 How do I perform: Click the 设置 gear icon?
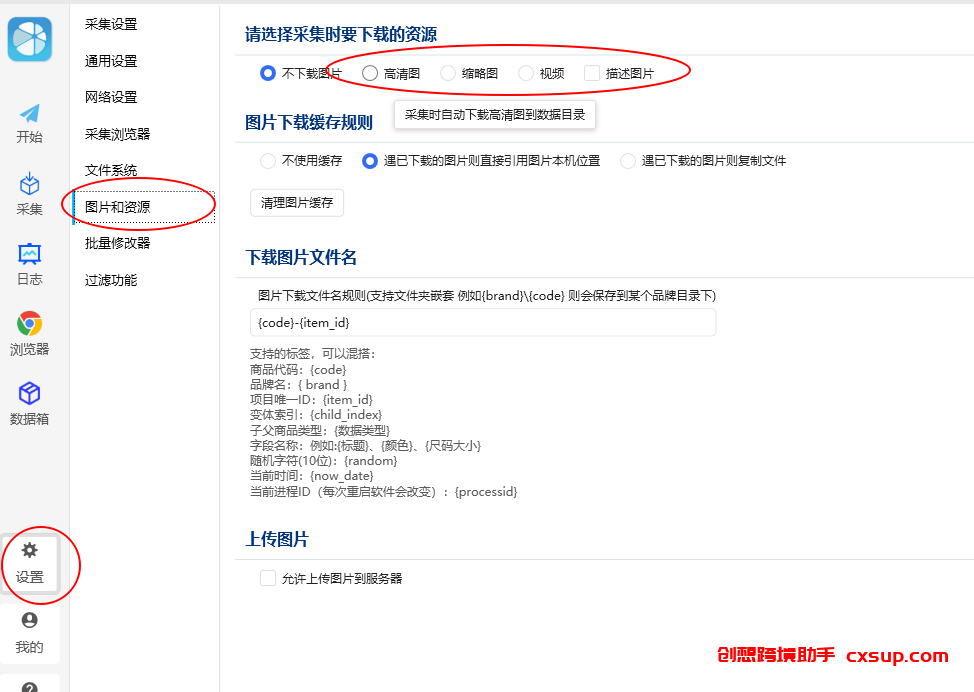29,550
